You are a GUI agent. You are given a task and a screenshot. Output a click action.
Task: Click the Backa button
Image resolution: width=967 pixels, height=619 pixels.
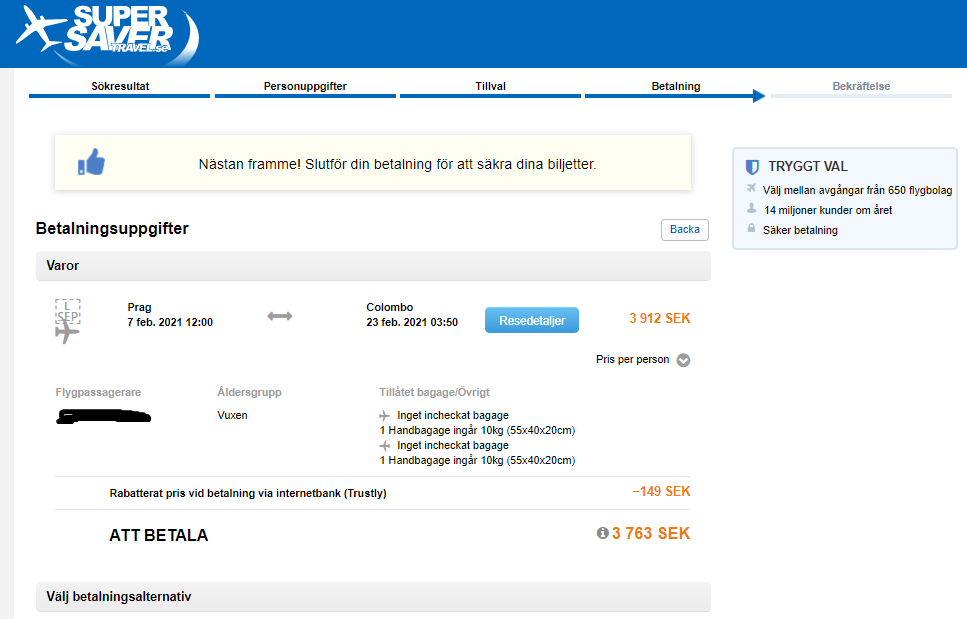point(685,229)
